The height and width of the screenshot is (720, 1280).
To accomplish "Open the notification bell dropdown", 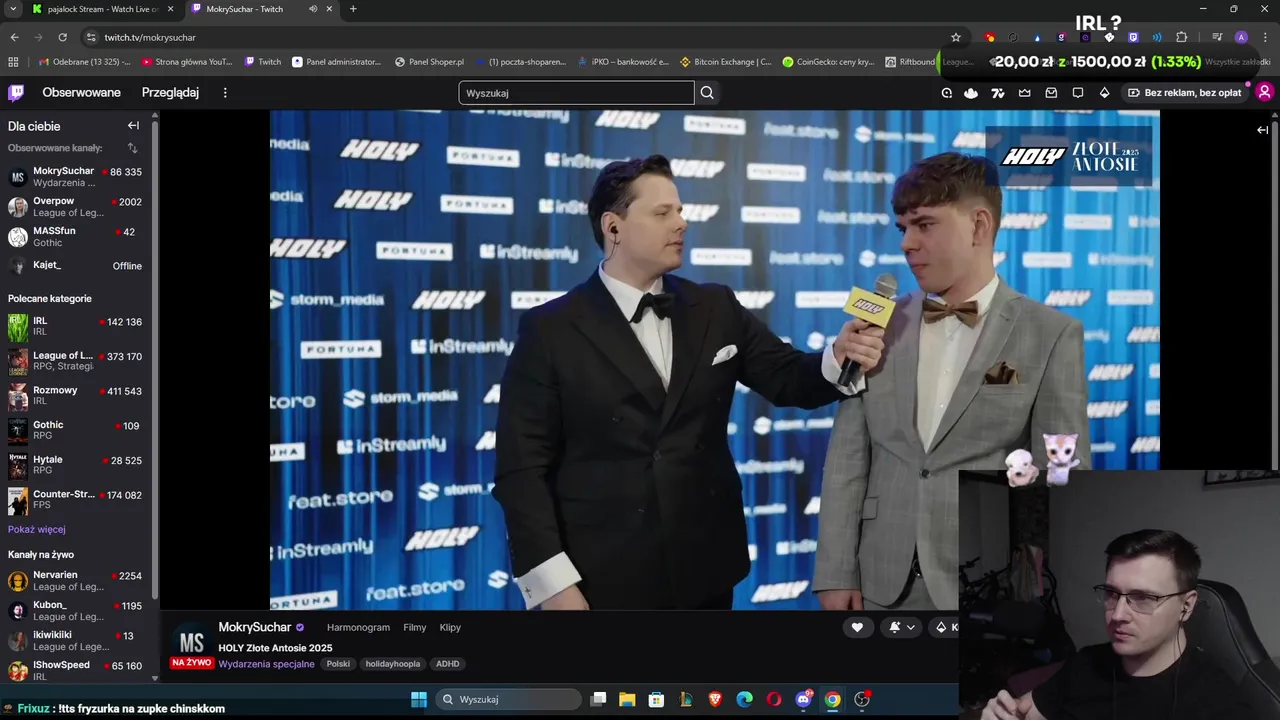I will point(901,627).
